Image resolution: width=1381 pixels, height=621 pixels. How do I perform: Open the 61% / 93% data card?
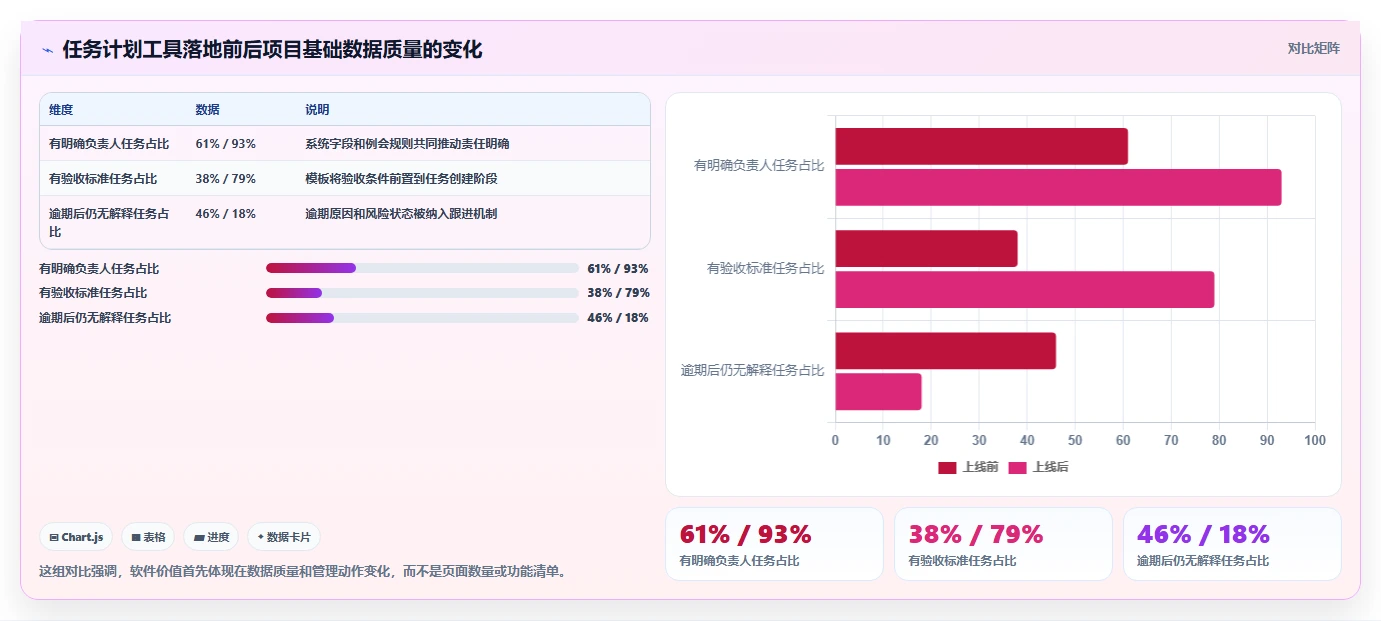[x=774, y=544]
